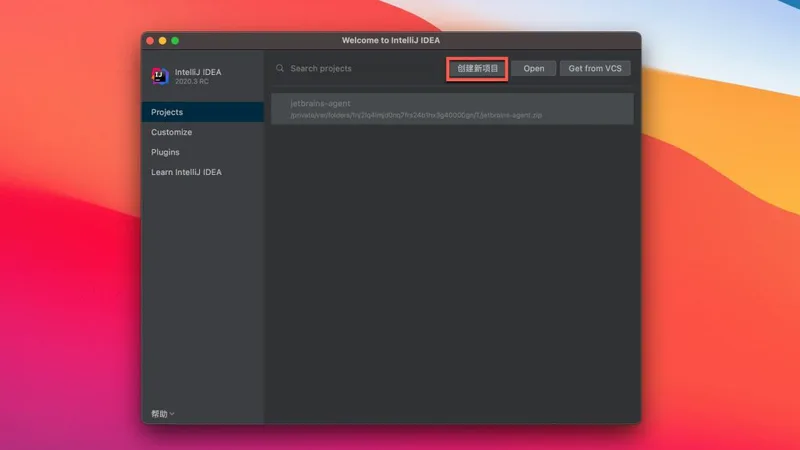Minimize the window using the yellow button
The height and width of the screenshot is (450, 800).
pos(163,41)
